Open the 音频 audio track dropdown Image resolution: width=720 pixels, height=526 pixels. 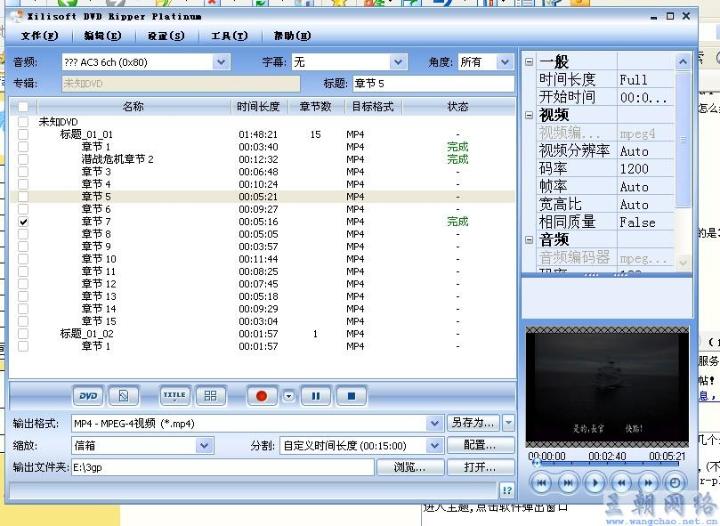pos(221,62)
